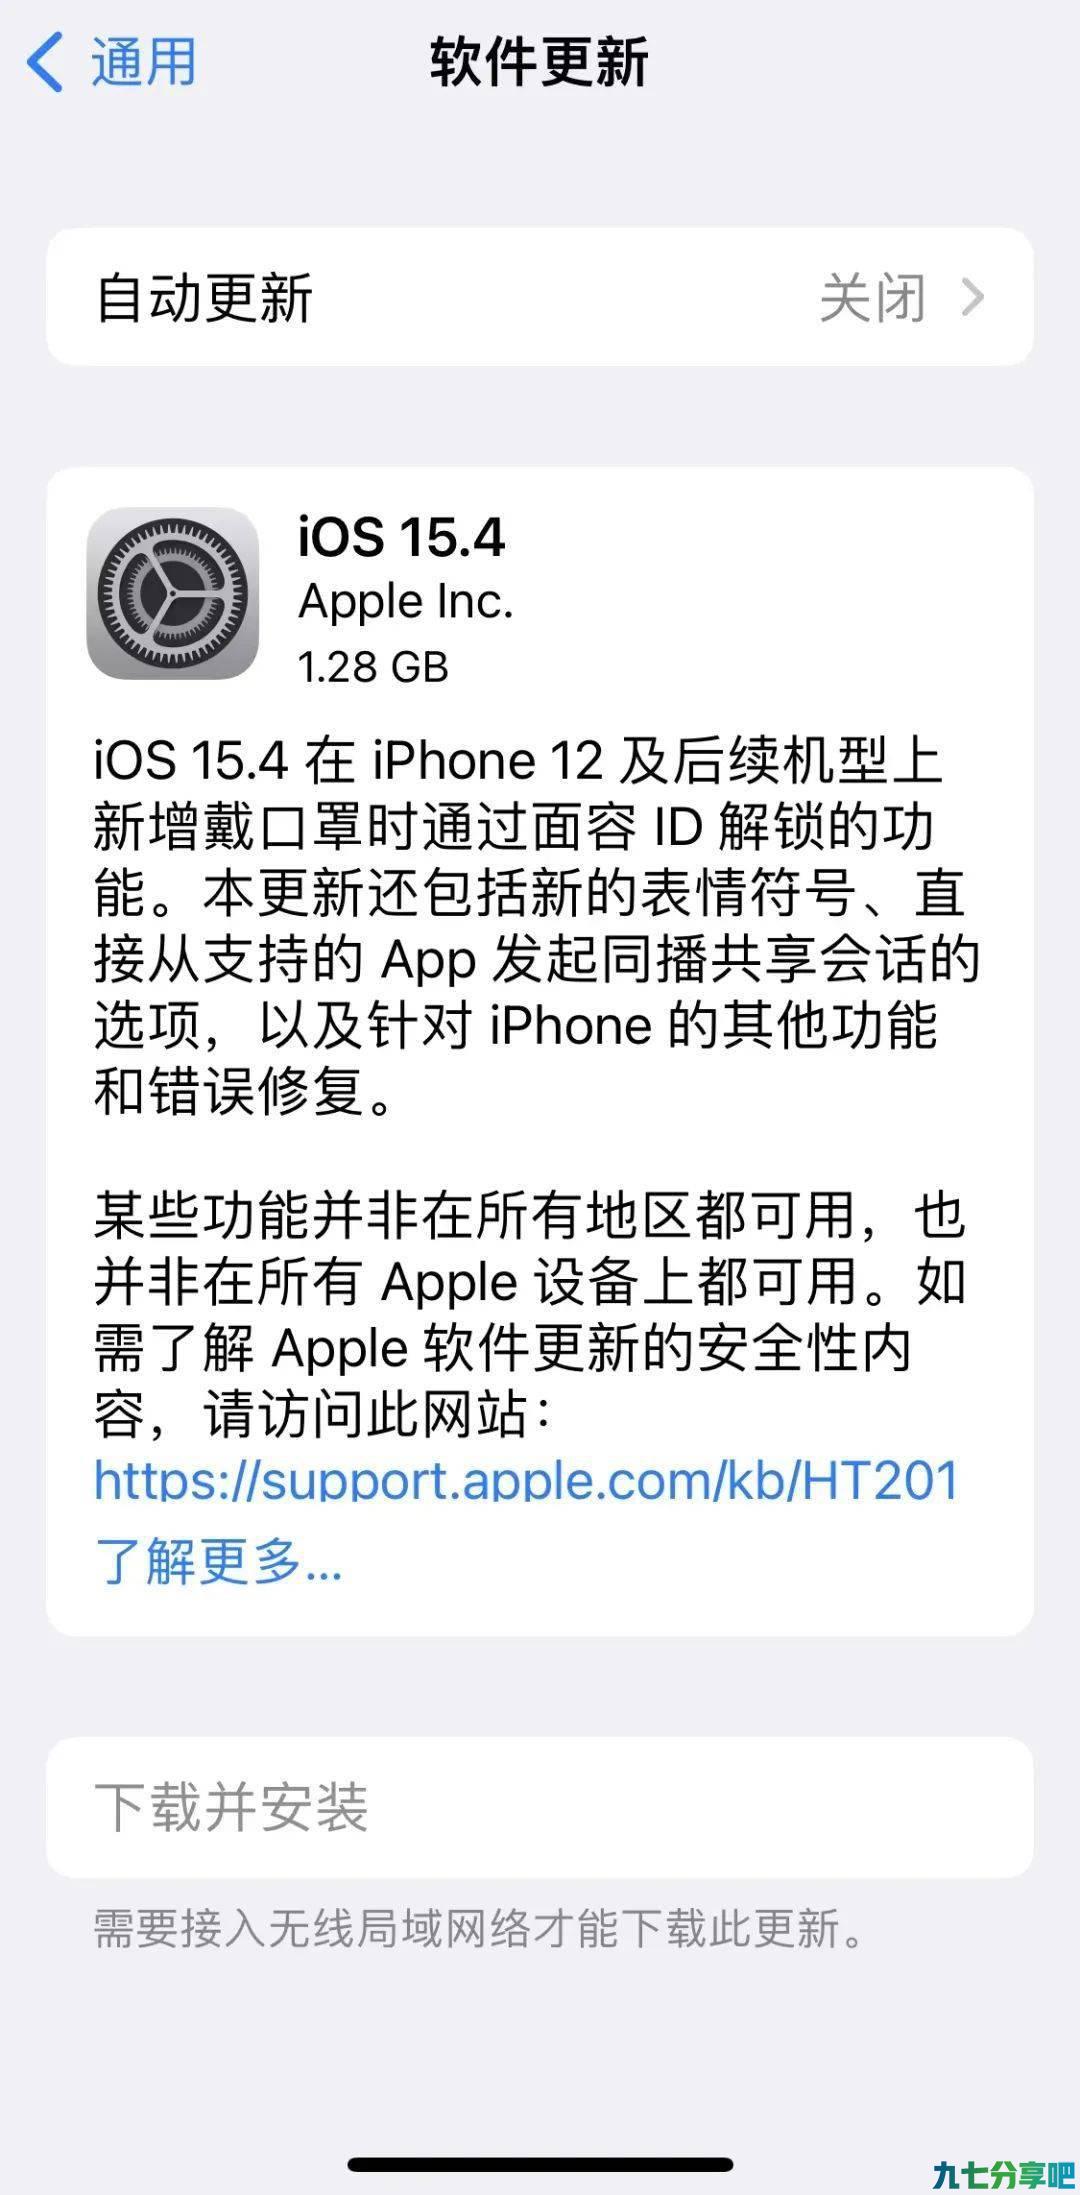This screenshot has height=2195, width=1080.
Task: Tap the blue back chevron icon
Action: [x=45, y=61]
